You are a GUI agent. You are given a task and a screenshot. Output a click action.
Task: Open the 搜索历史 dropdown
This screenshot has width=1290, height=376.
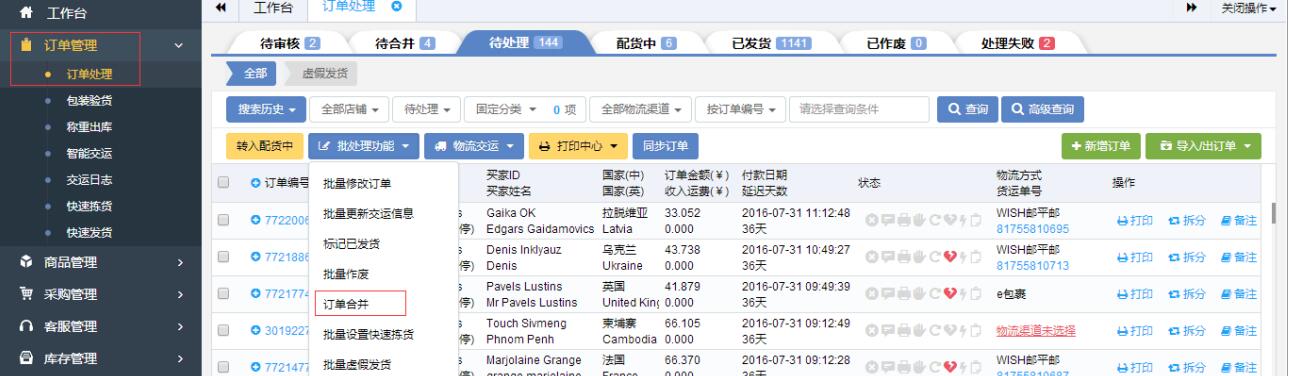coord(265,109)
